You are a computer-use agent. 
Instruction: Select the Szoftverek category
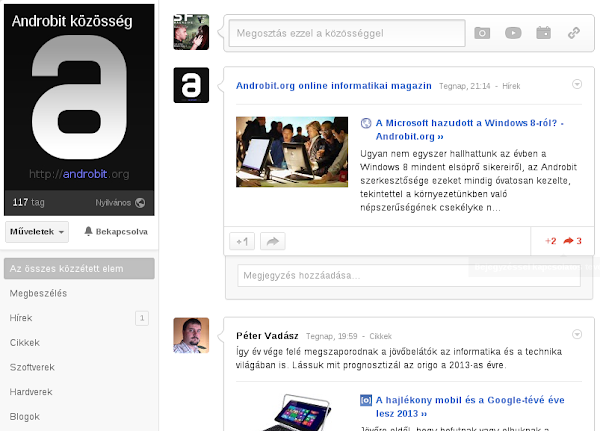coord(32,367)
